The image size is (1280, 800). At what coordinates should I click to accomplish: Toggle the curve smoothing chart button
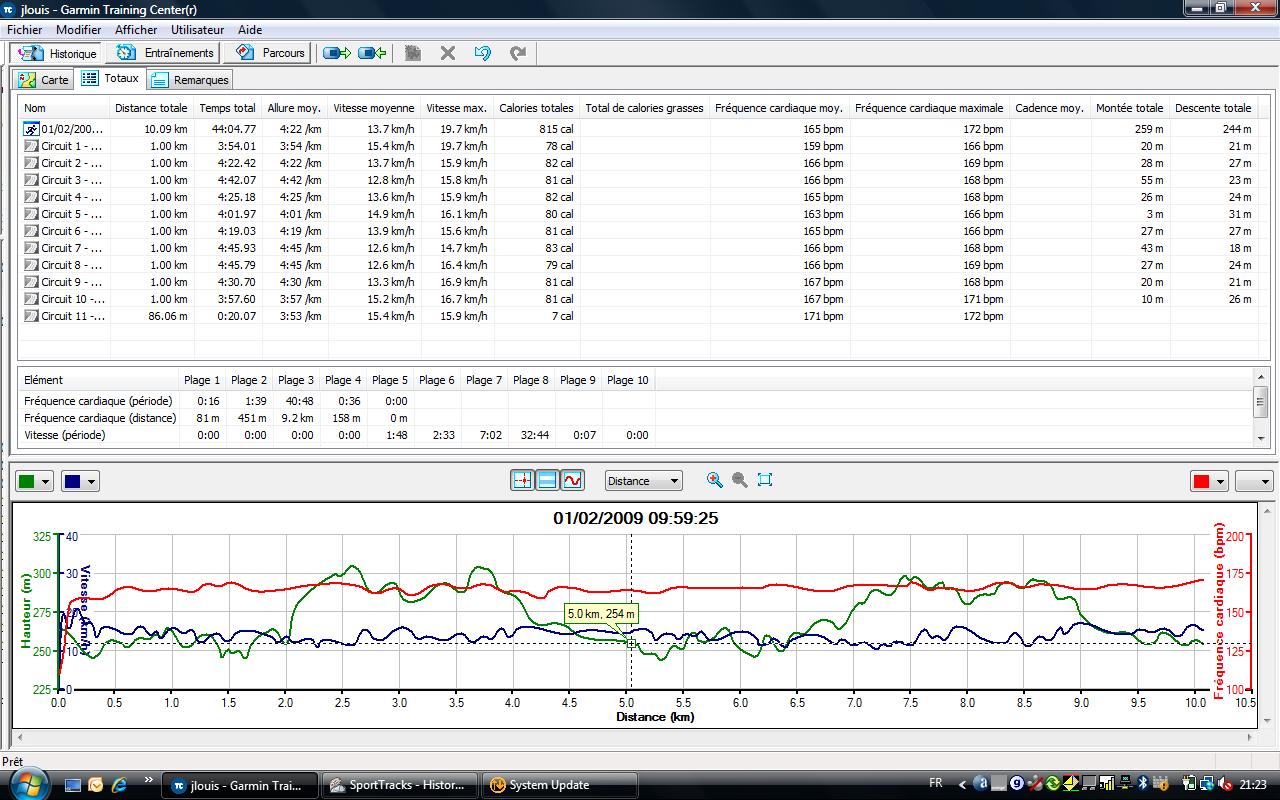[x=572, y=481]
